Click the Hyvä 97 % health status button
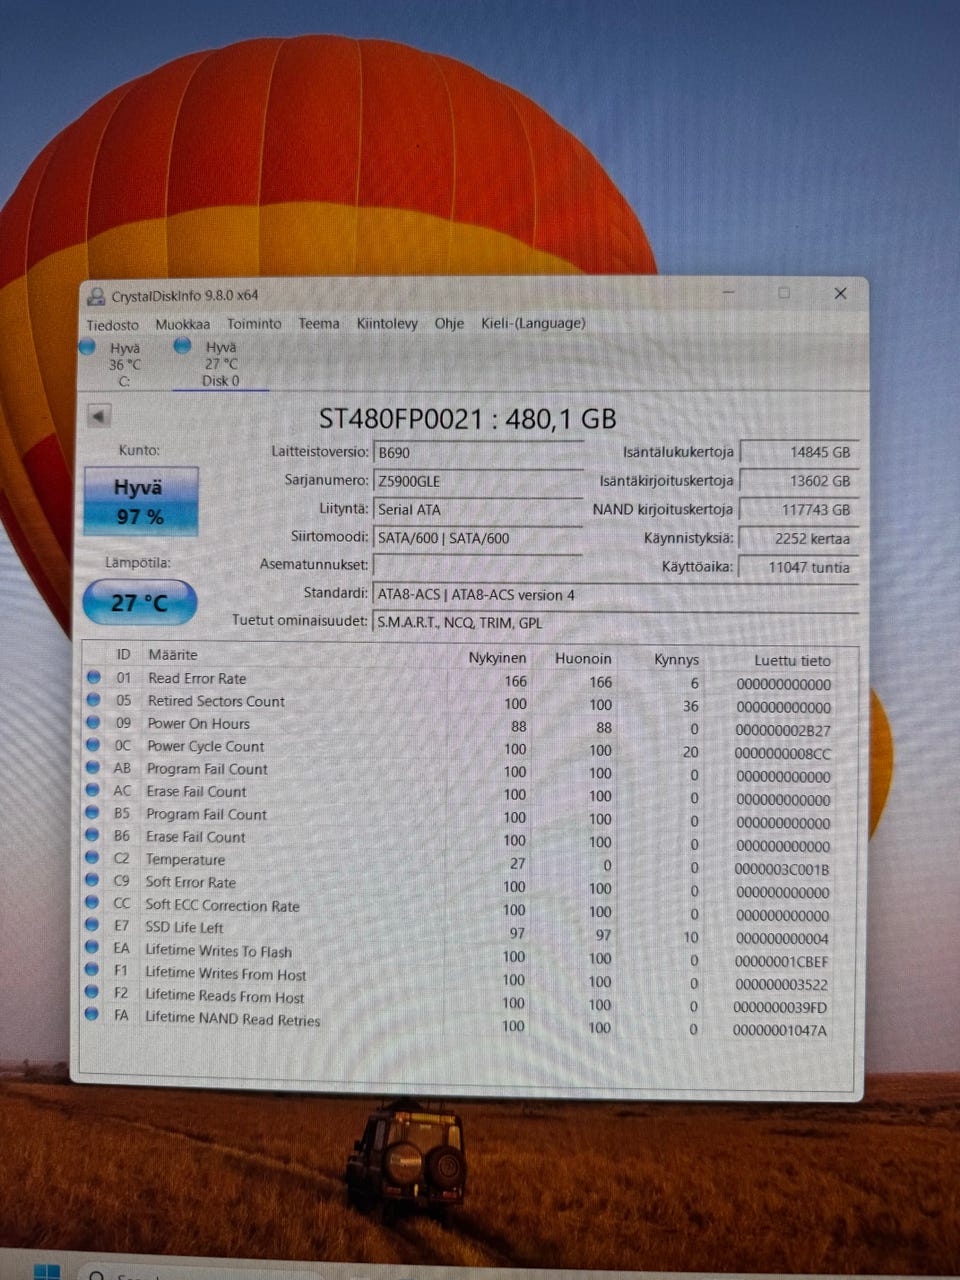This screenshot has width=960, height=1280. 141,501
